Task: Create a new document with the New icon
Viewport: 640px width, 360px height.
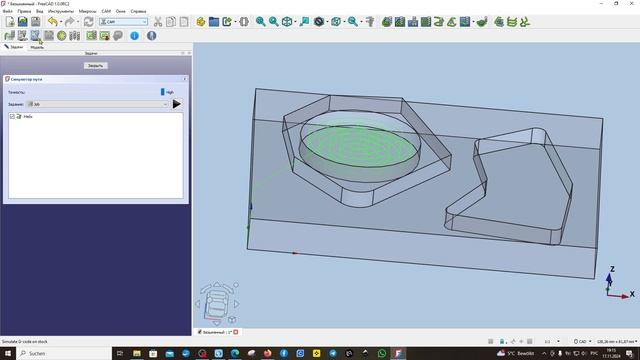Action: tap(10, 22)
